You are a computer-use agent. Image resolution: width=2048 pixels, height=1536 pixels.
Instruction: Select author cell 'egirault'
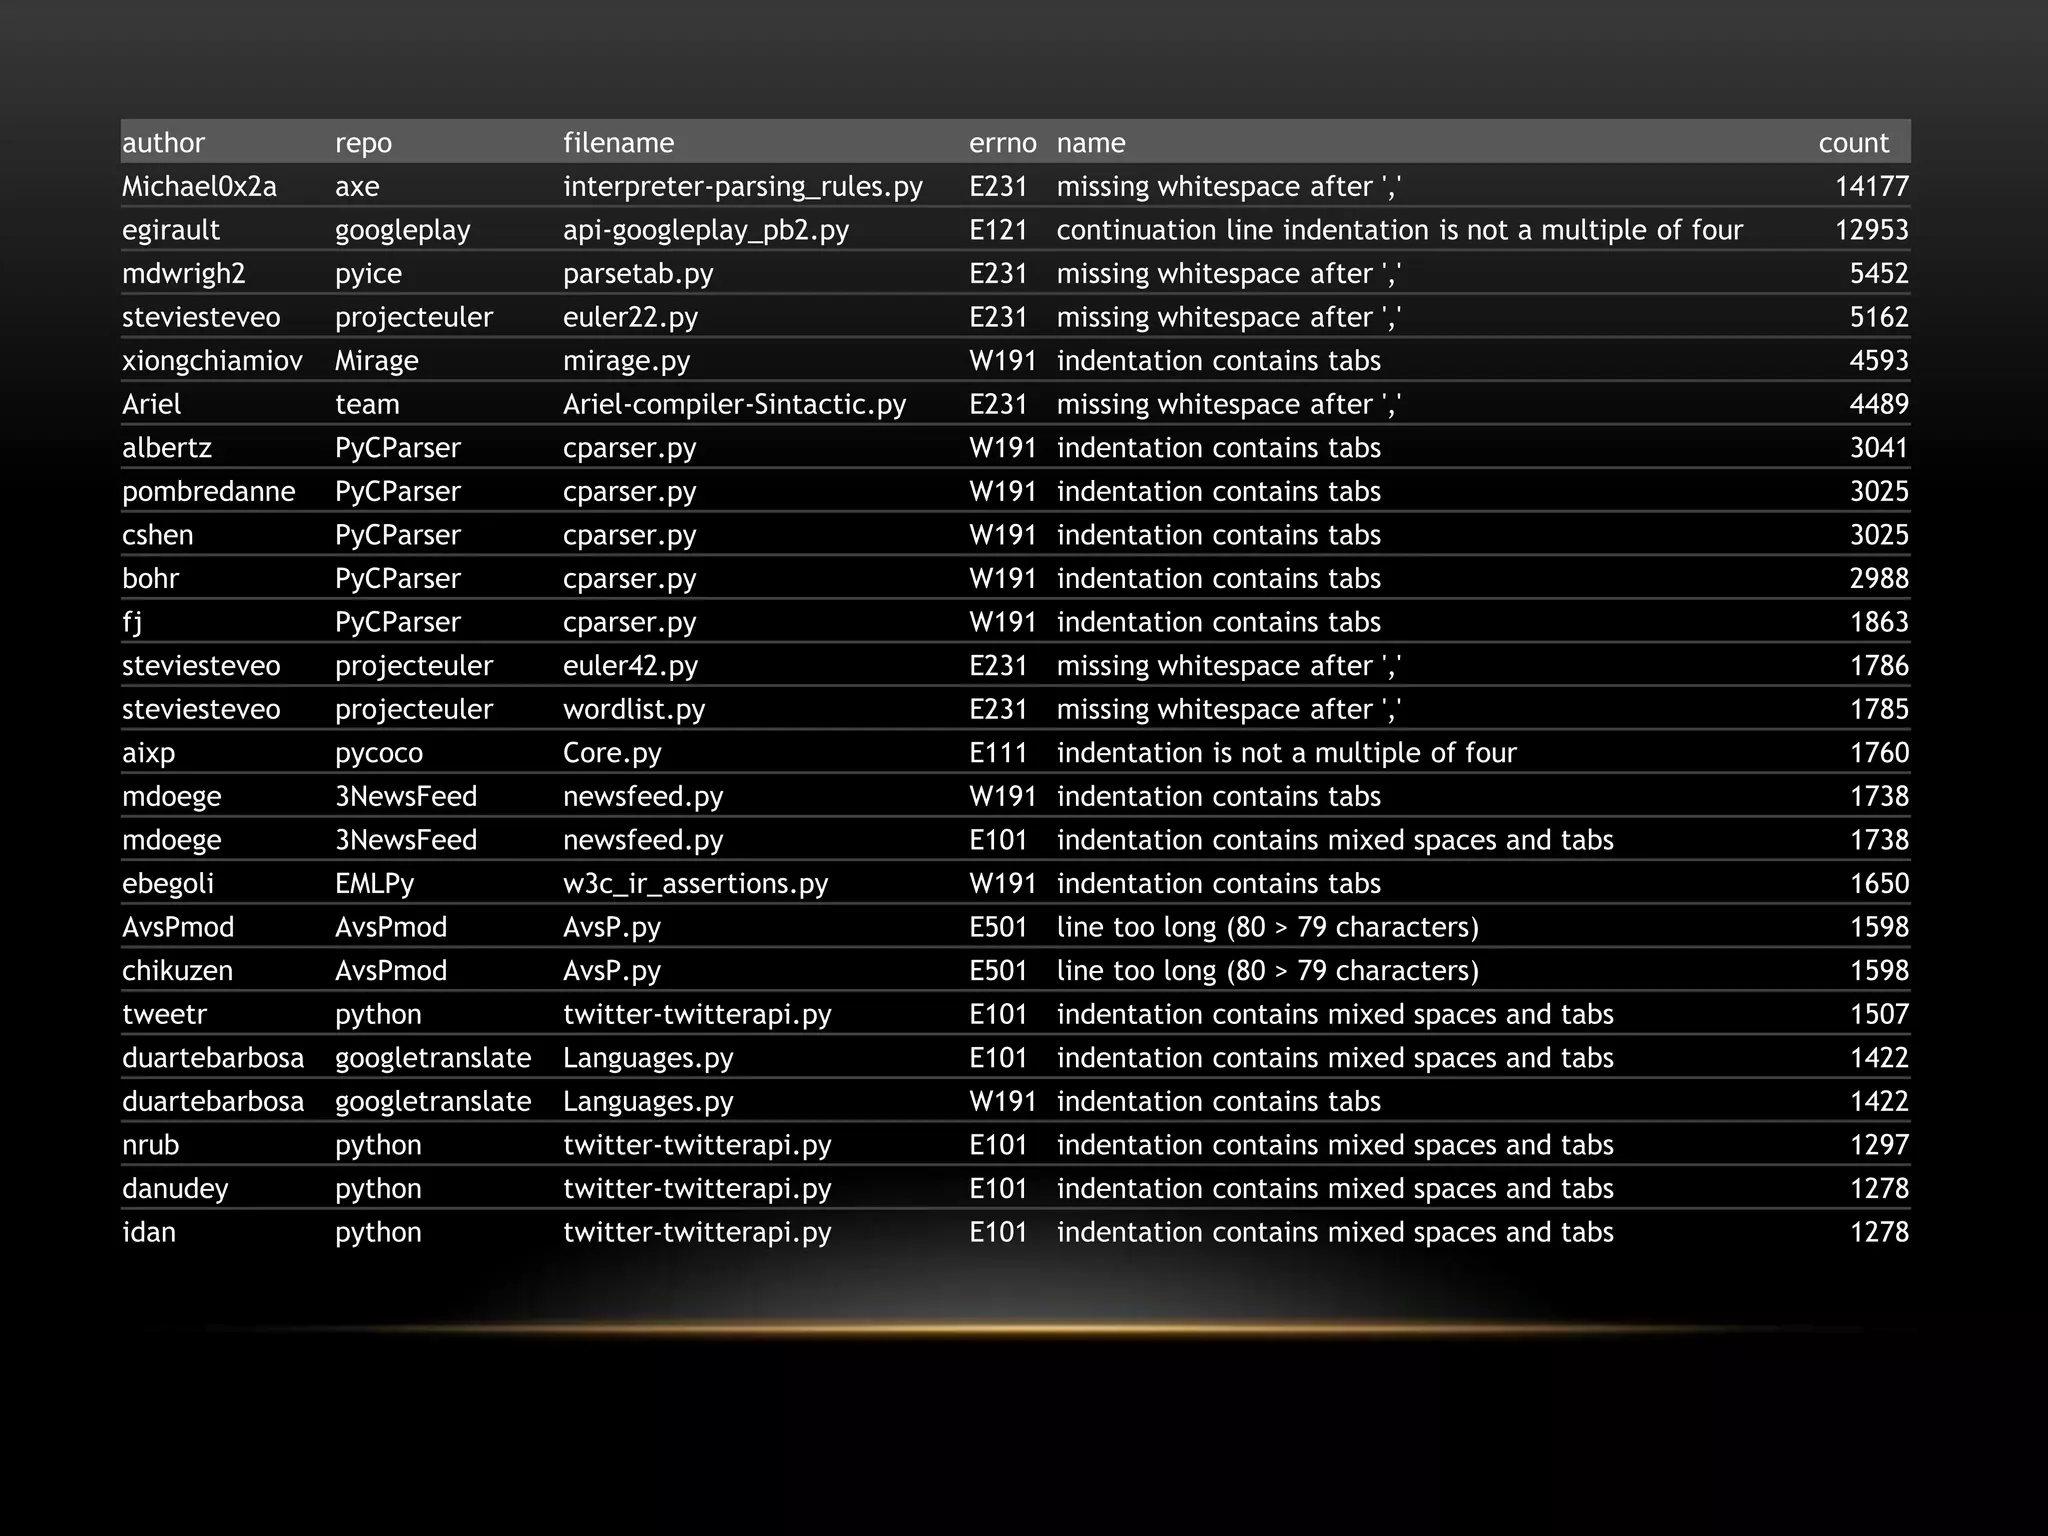coord(170,230)
